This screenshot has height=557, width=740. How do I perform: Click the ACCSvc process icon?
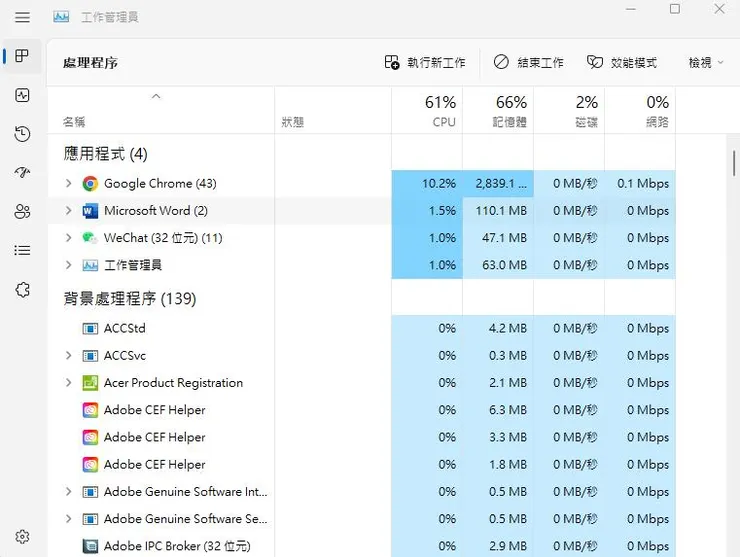(90, 355)
